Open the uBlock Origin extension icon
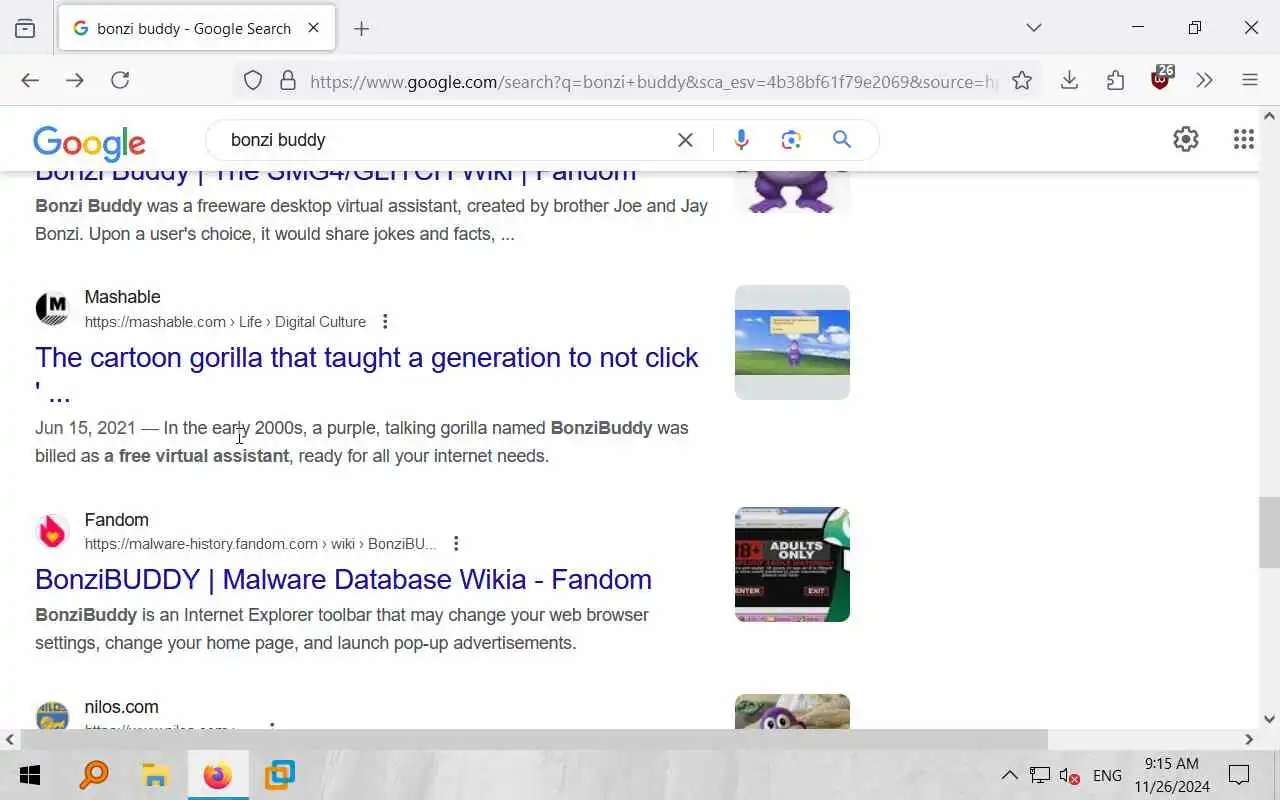The width and height of the screenshot is (1280, 800). 1161,79
